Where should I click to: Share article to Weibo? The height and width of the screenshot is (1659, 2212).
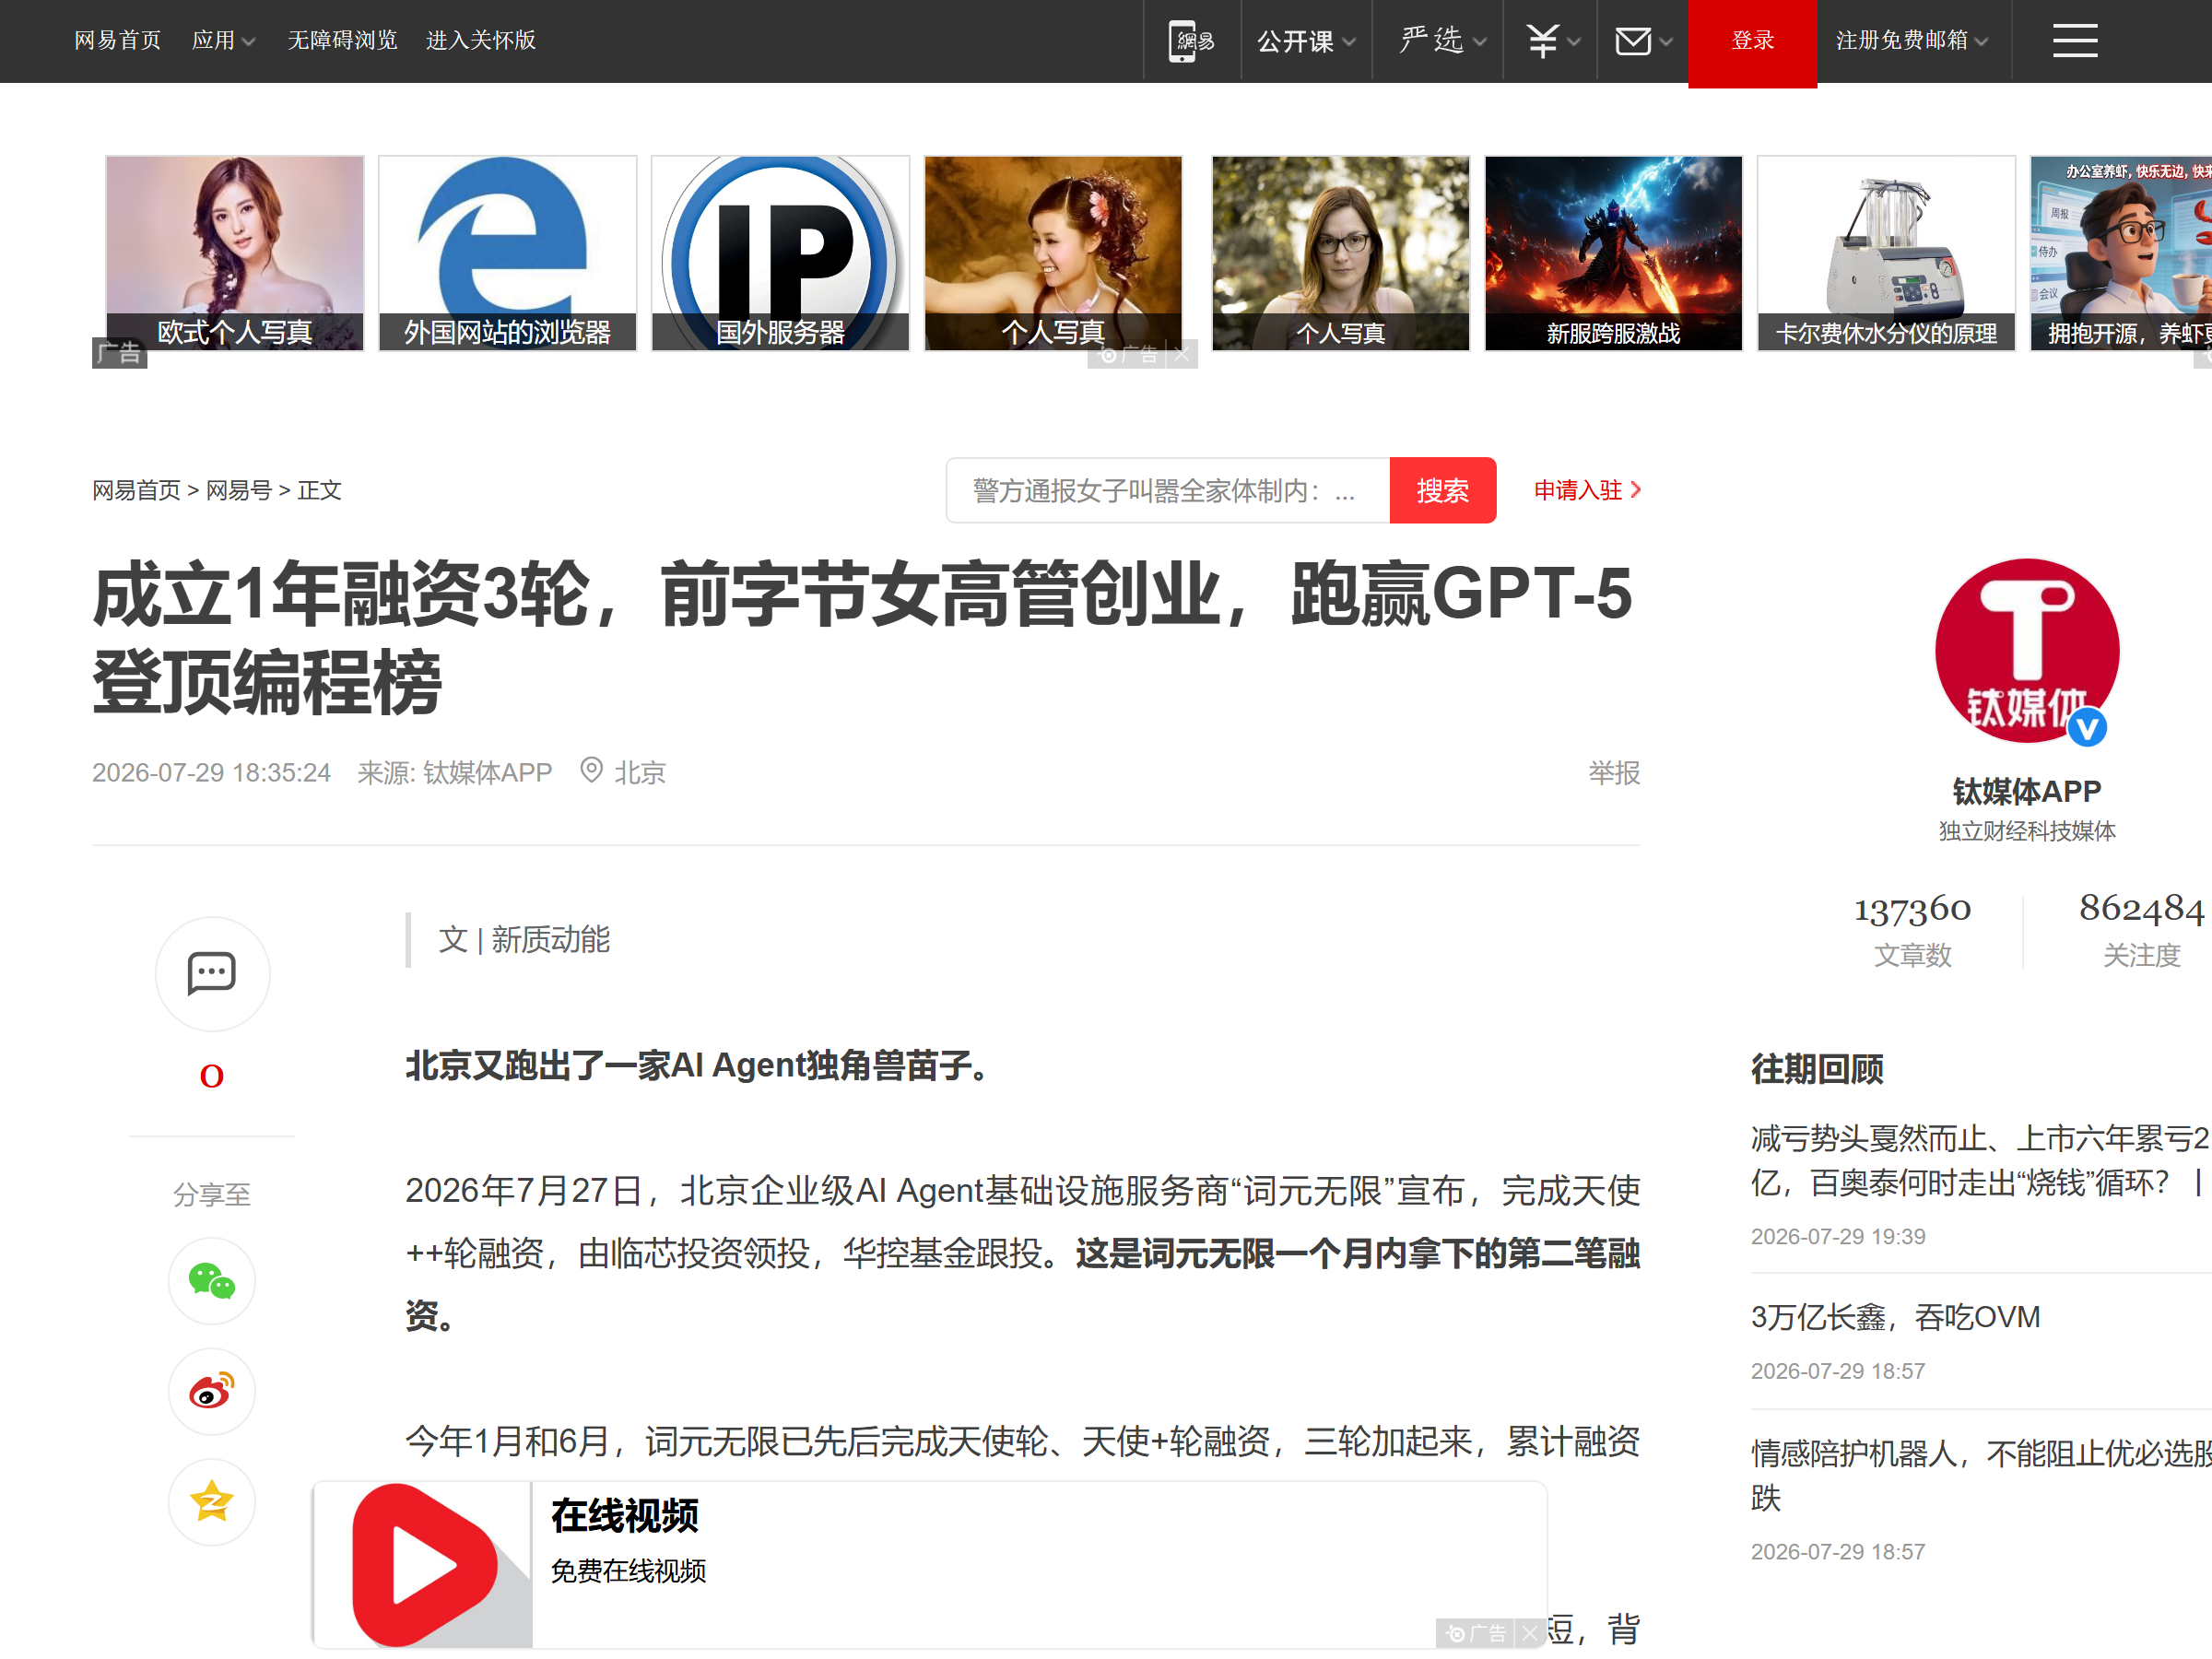[x=212, y=1391]
